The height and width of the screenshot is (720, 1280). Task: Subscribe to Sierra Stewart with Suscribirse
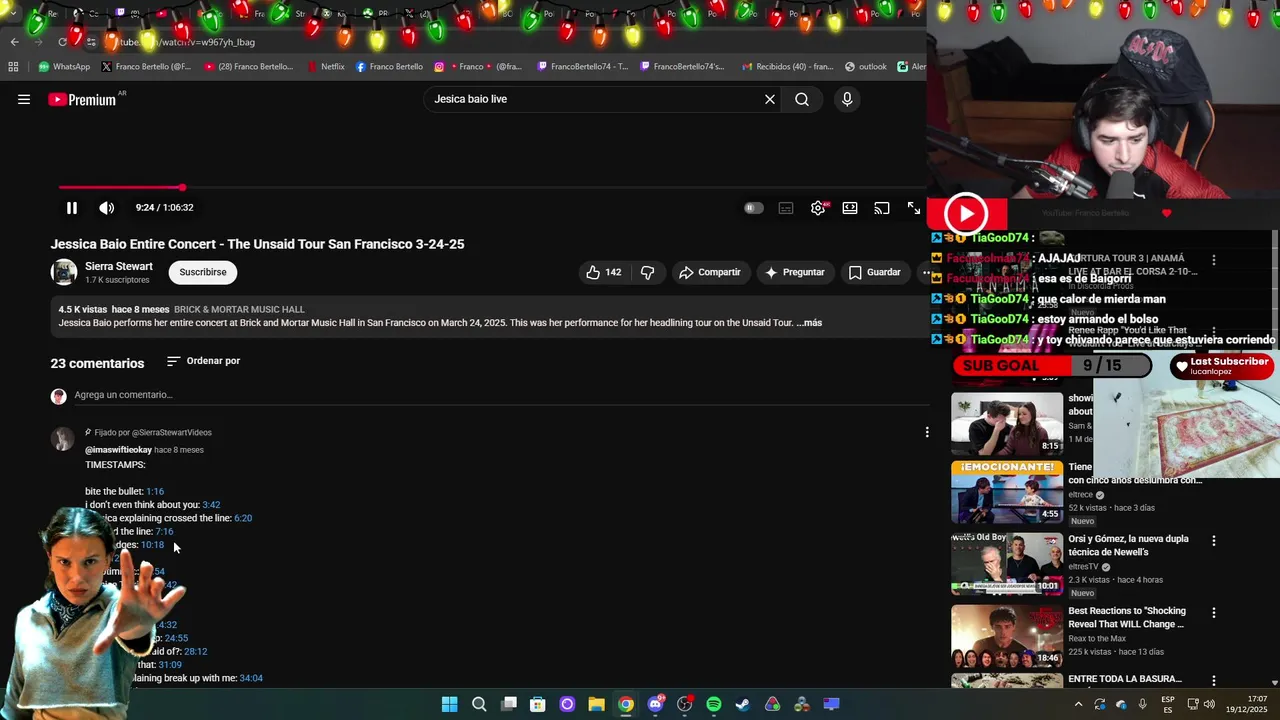pos(203,272)
